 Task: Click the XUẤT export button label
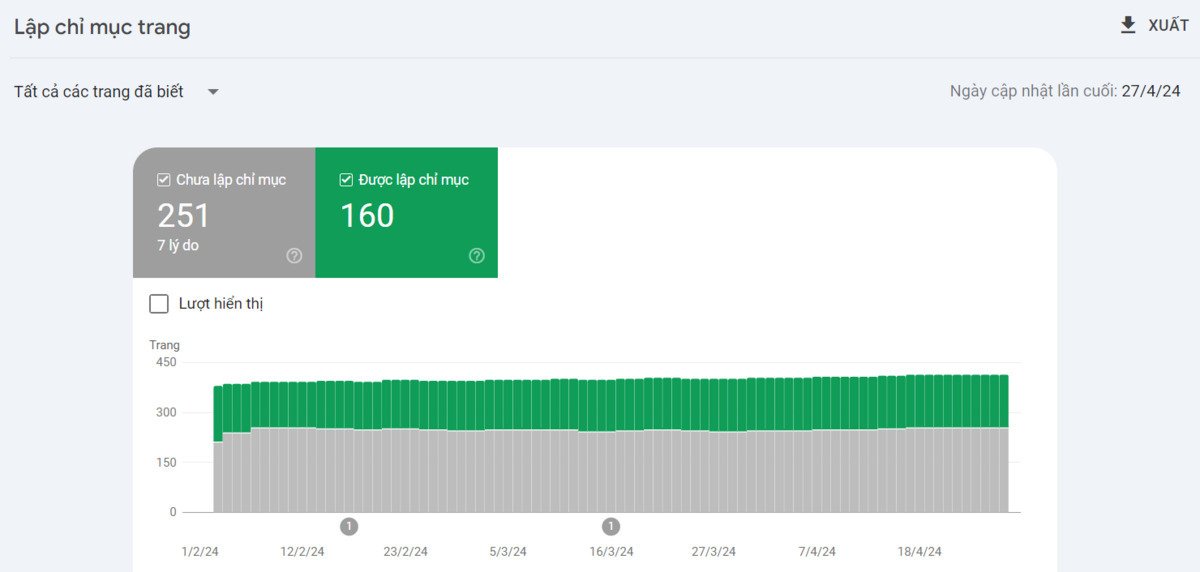[x=1168, y=26]
